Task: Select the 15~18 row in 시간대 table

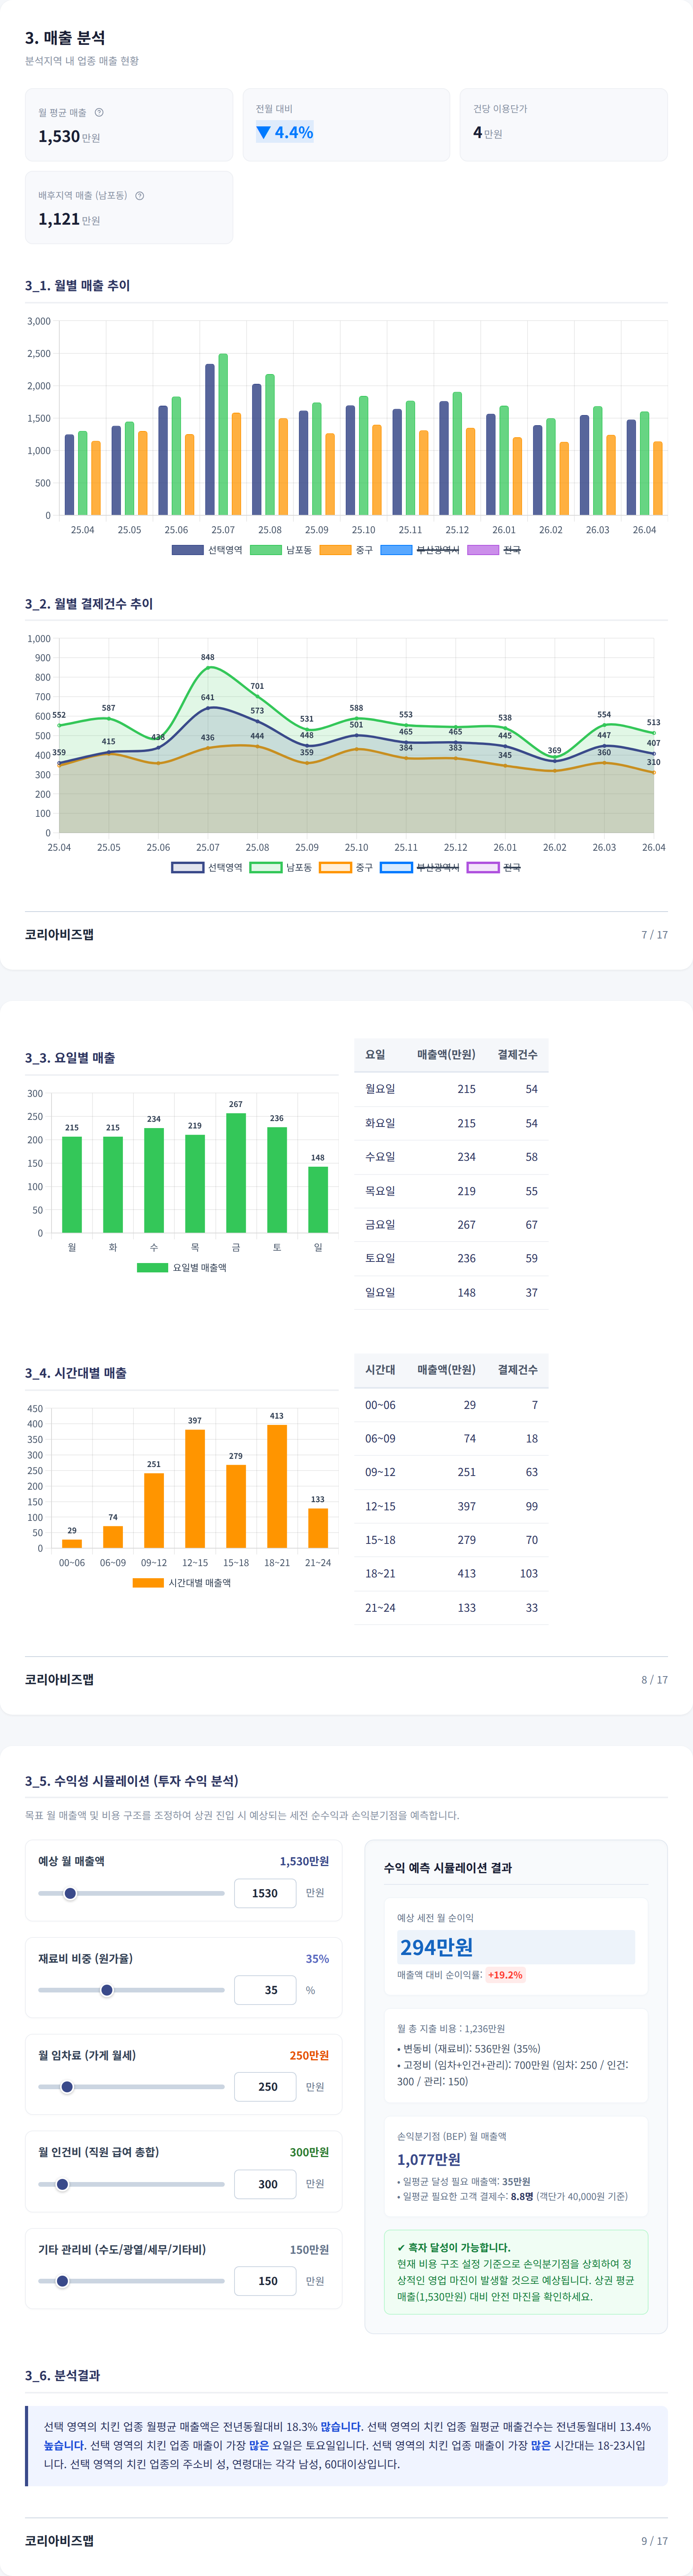Action: point(451,1540)
